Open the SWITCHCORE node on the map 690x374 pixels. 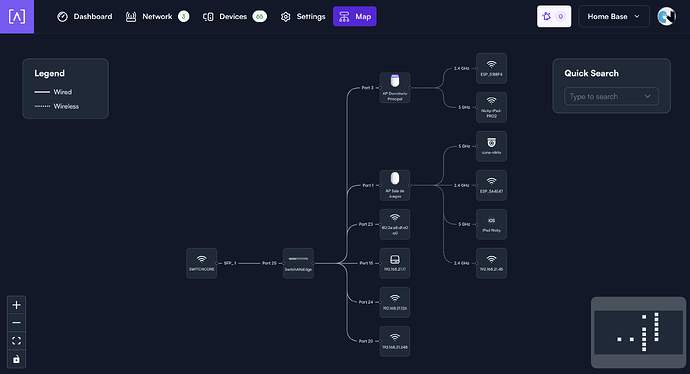tap(202, 263)
